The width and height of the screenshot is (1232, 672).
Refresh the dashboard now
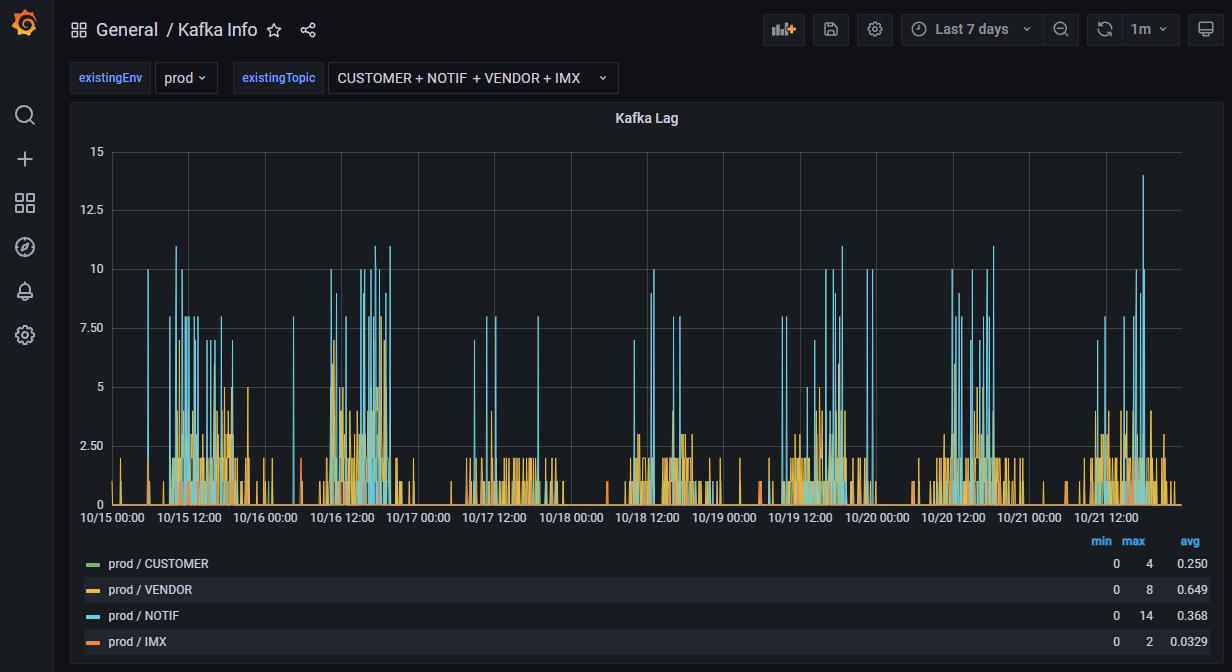(1105, 30)
